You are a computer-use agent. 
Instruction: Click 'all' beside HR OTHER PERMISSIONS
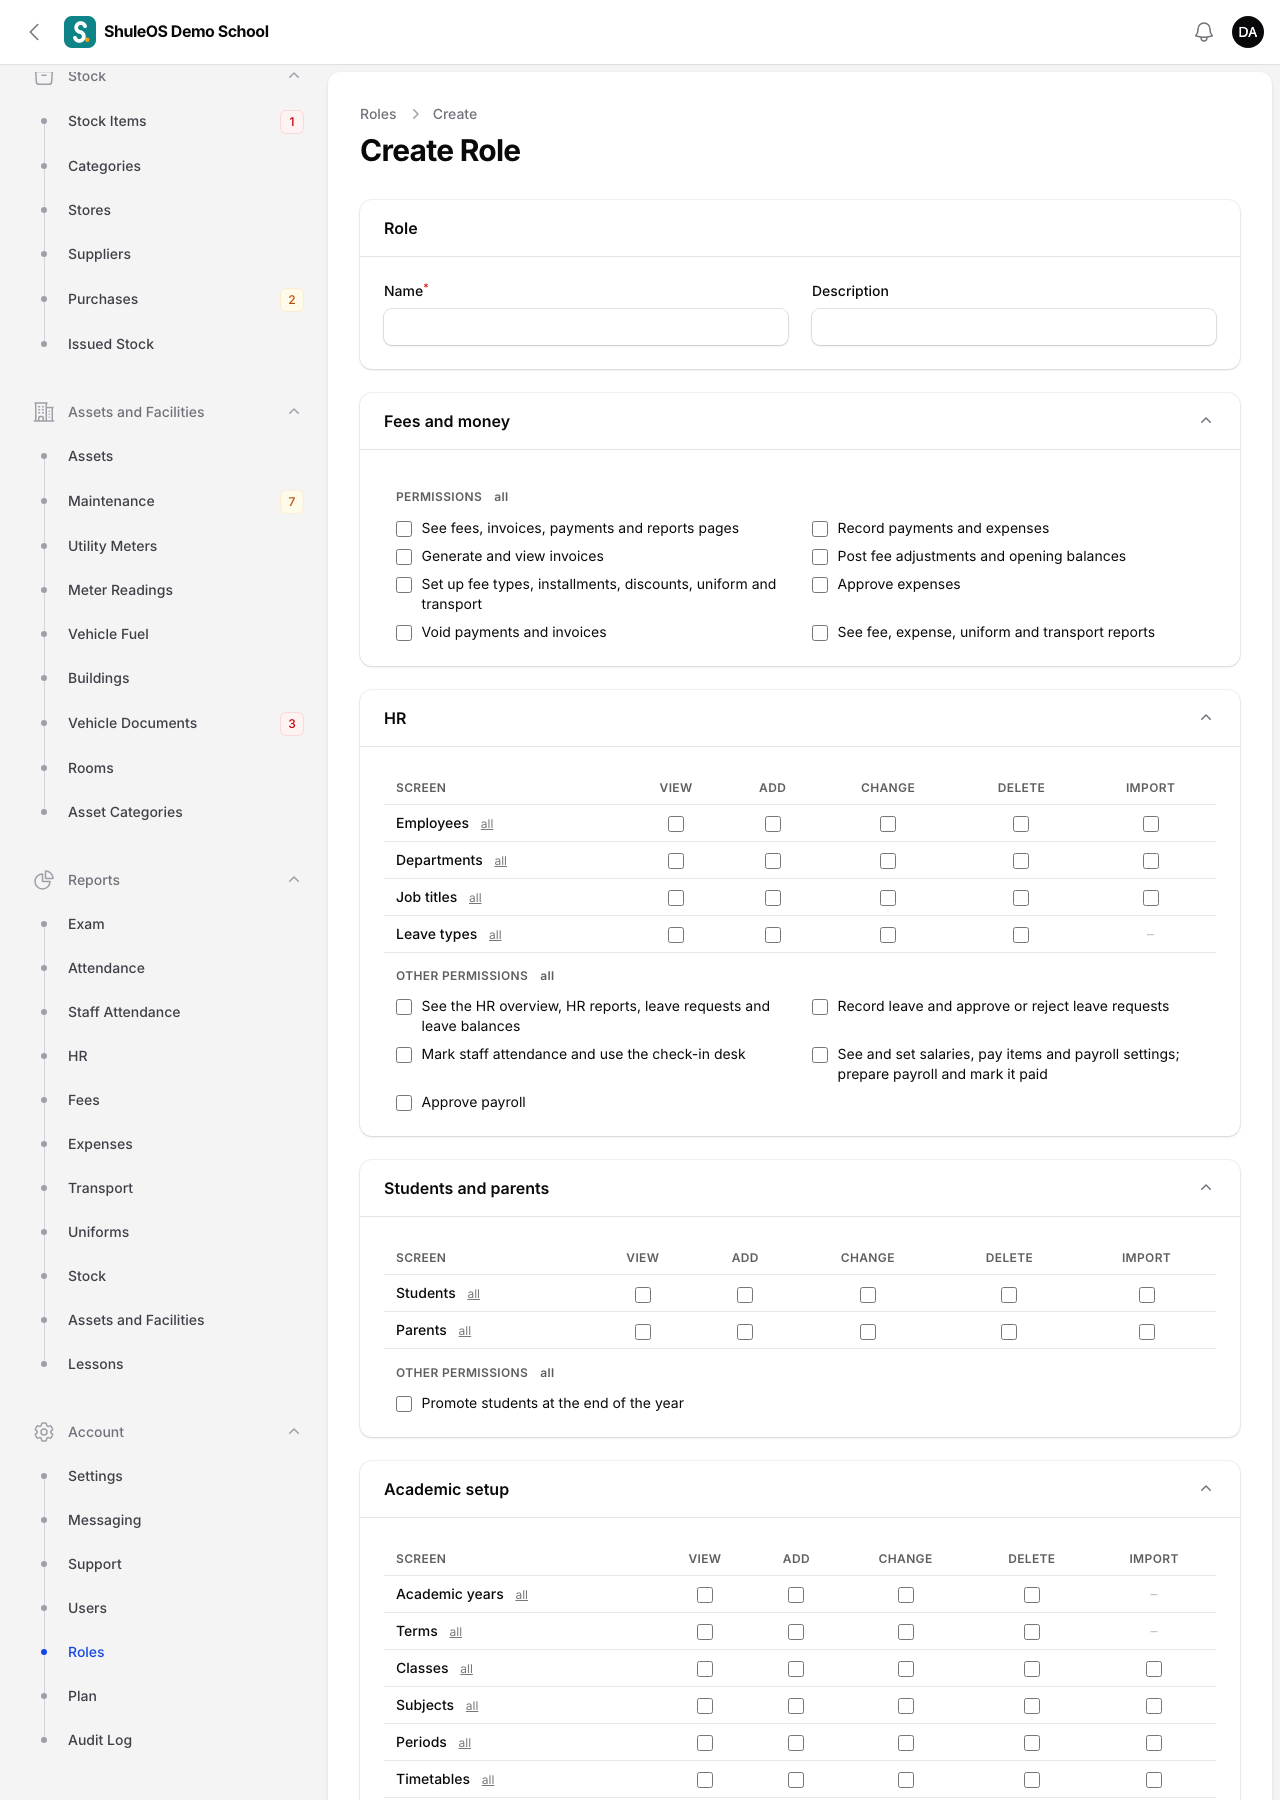click(x=547, y=976)
